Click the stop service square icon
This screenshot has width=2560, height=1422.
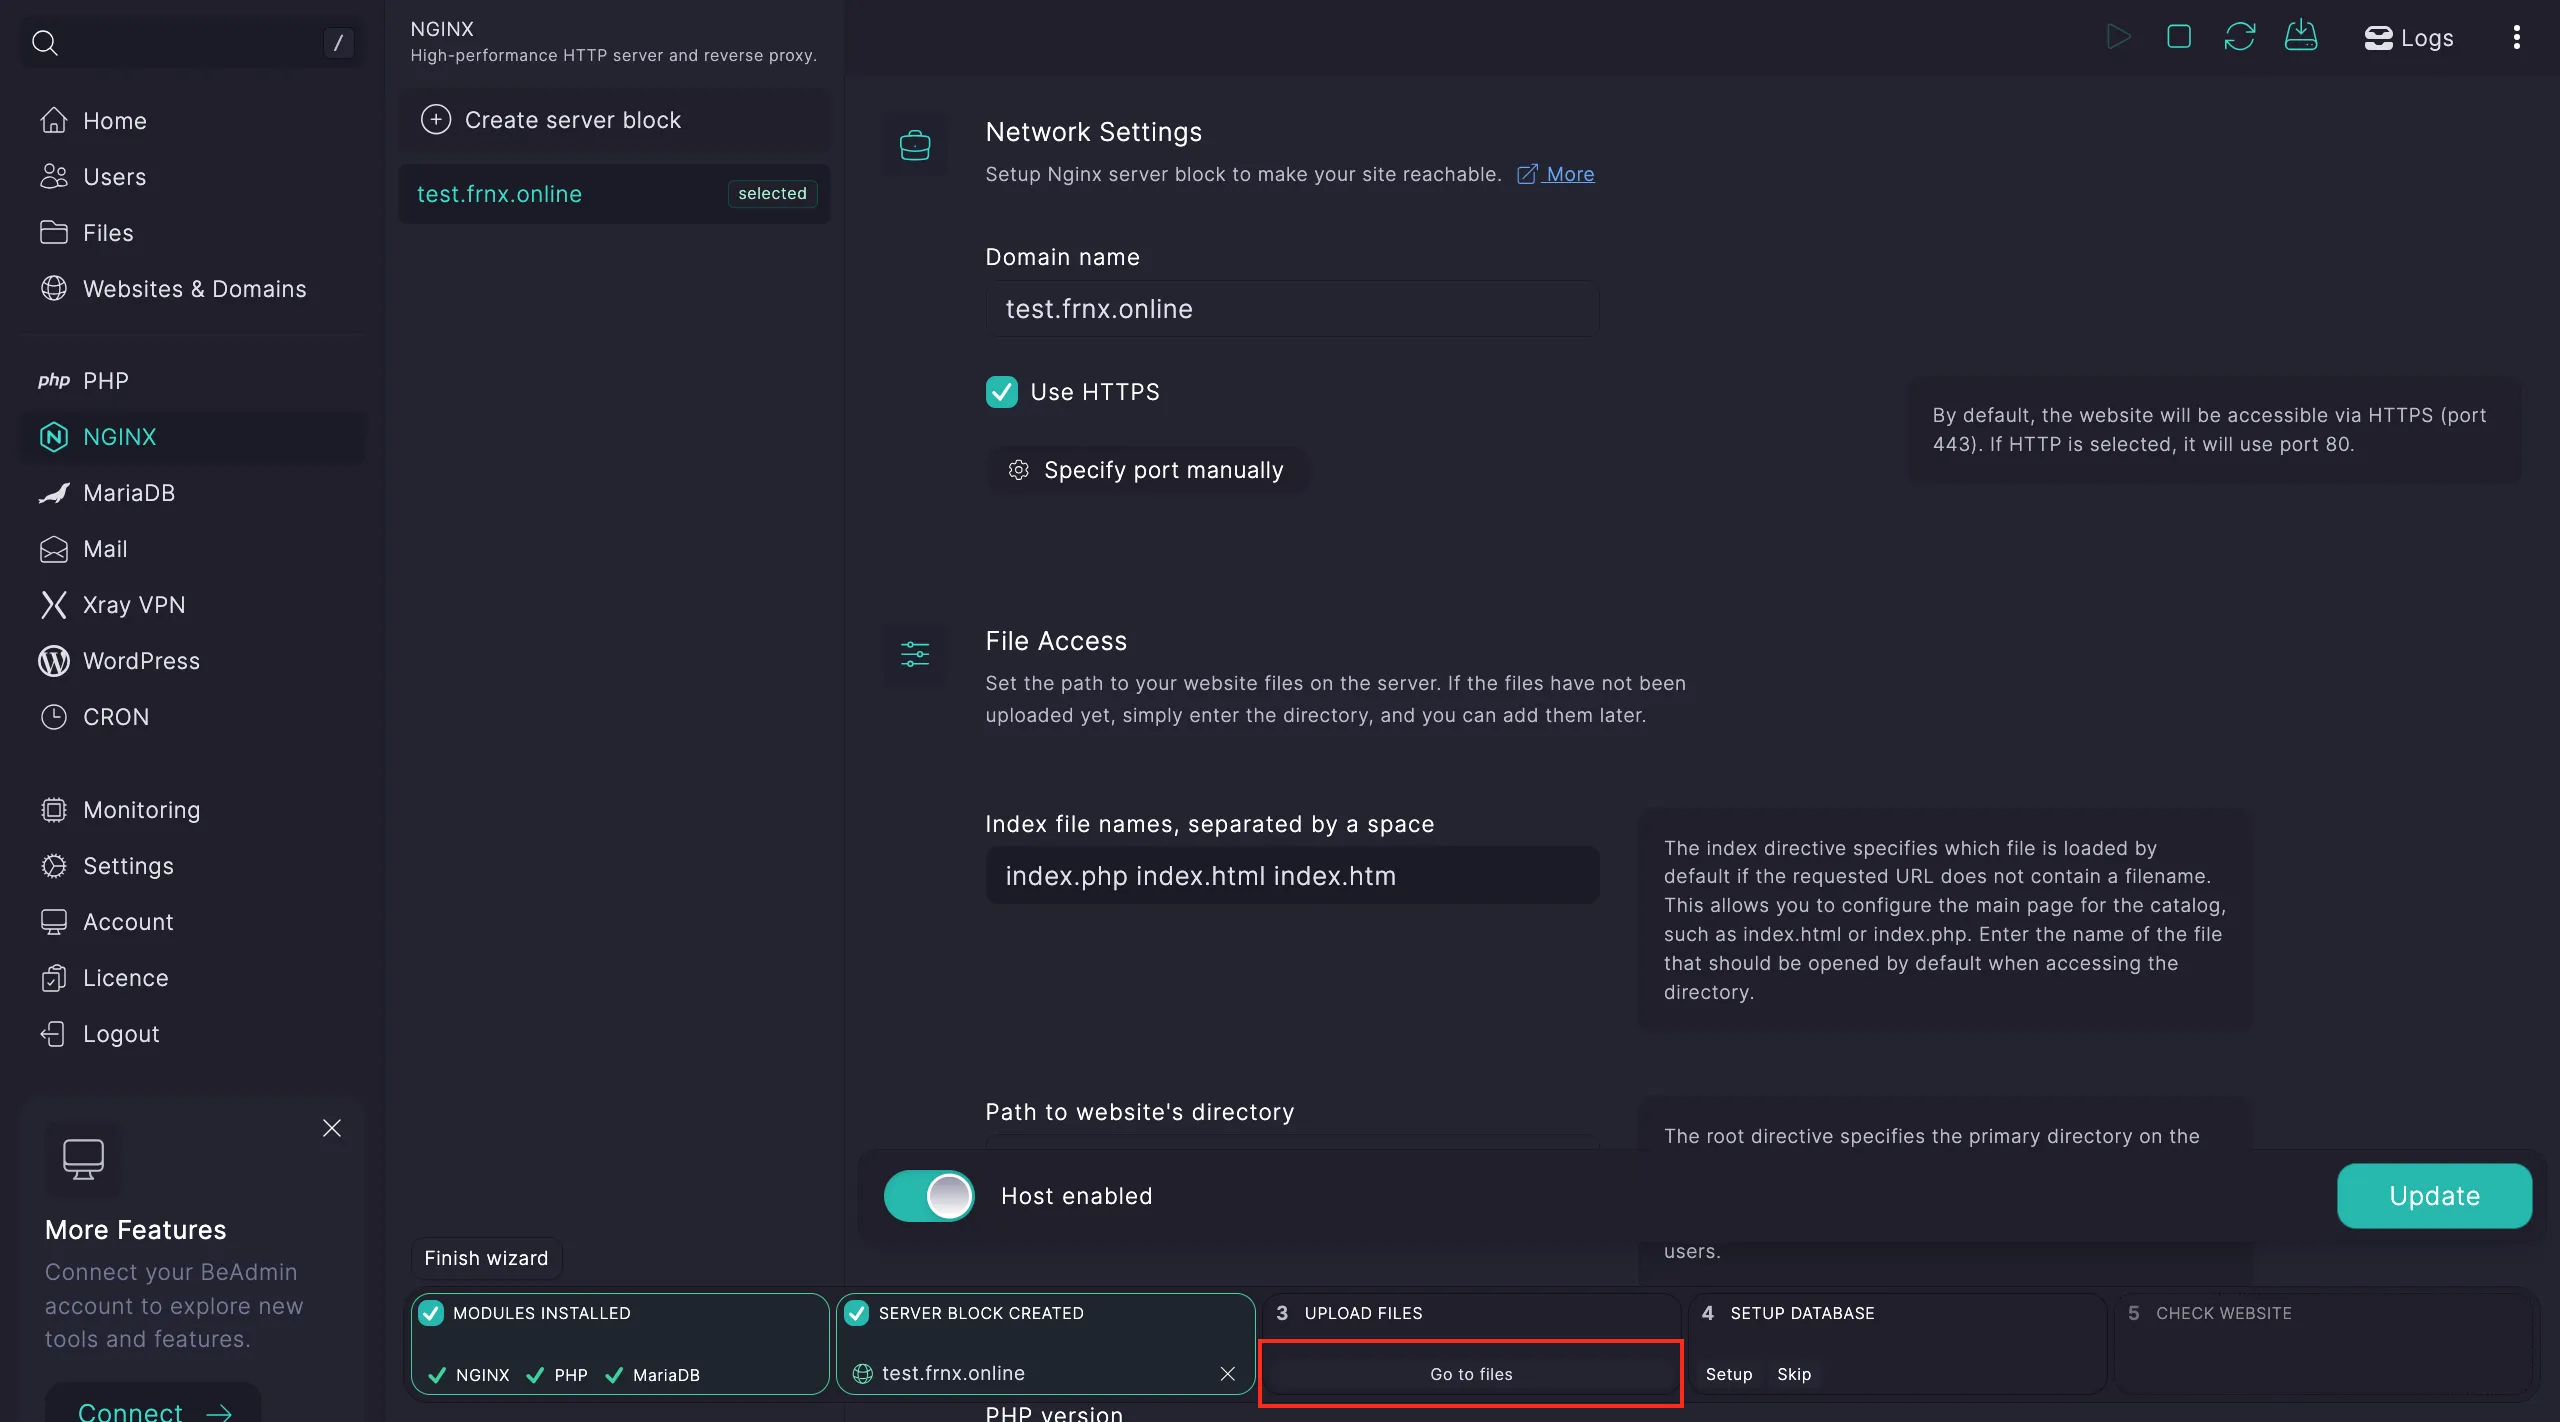coord(2179,37)
